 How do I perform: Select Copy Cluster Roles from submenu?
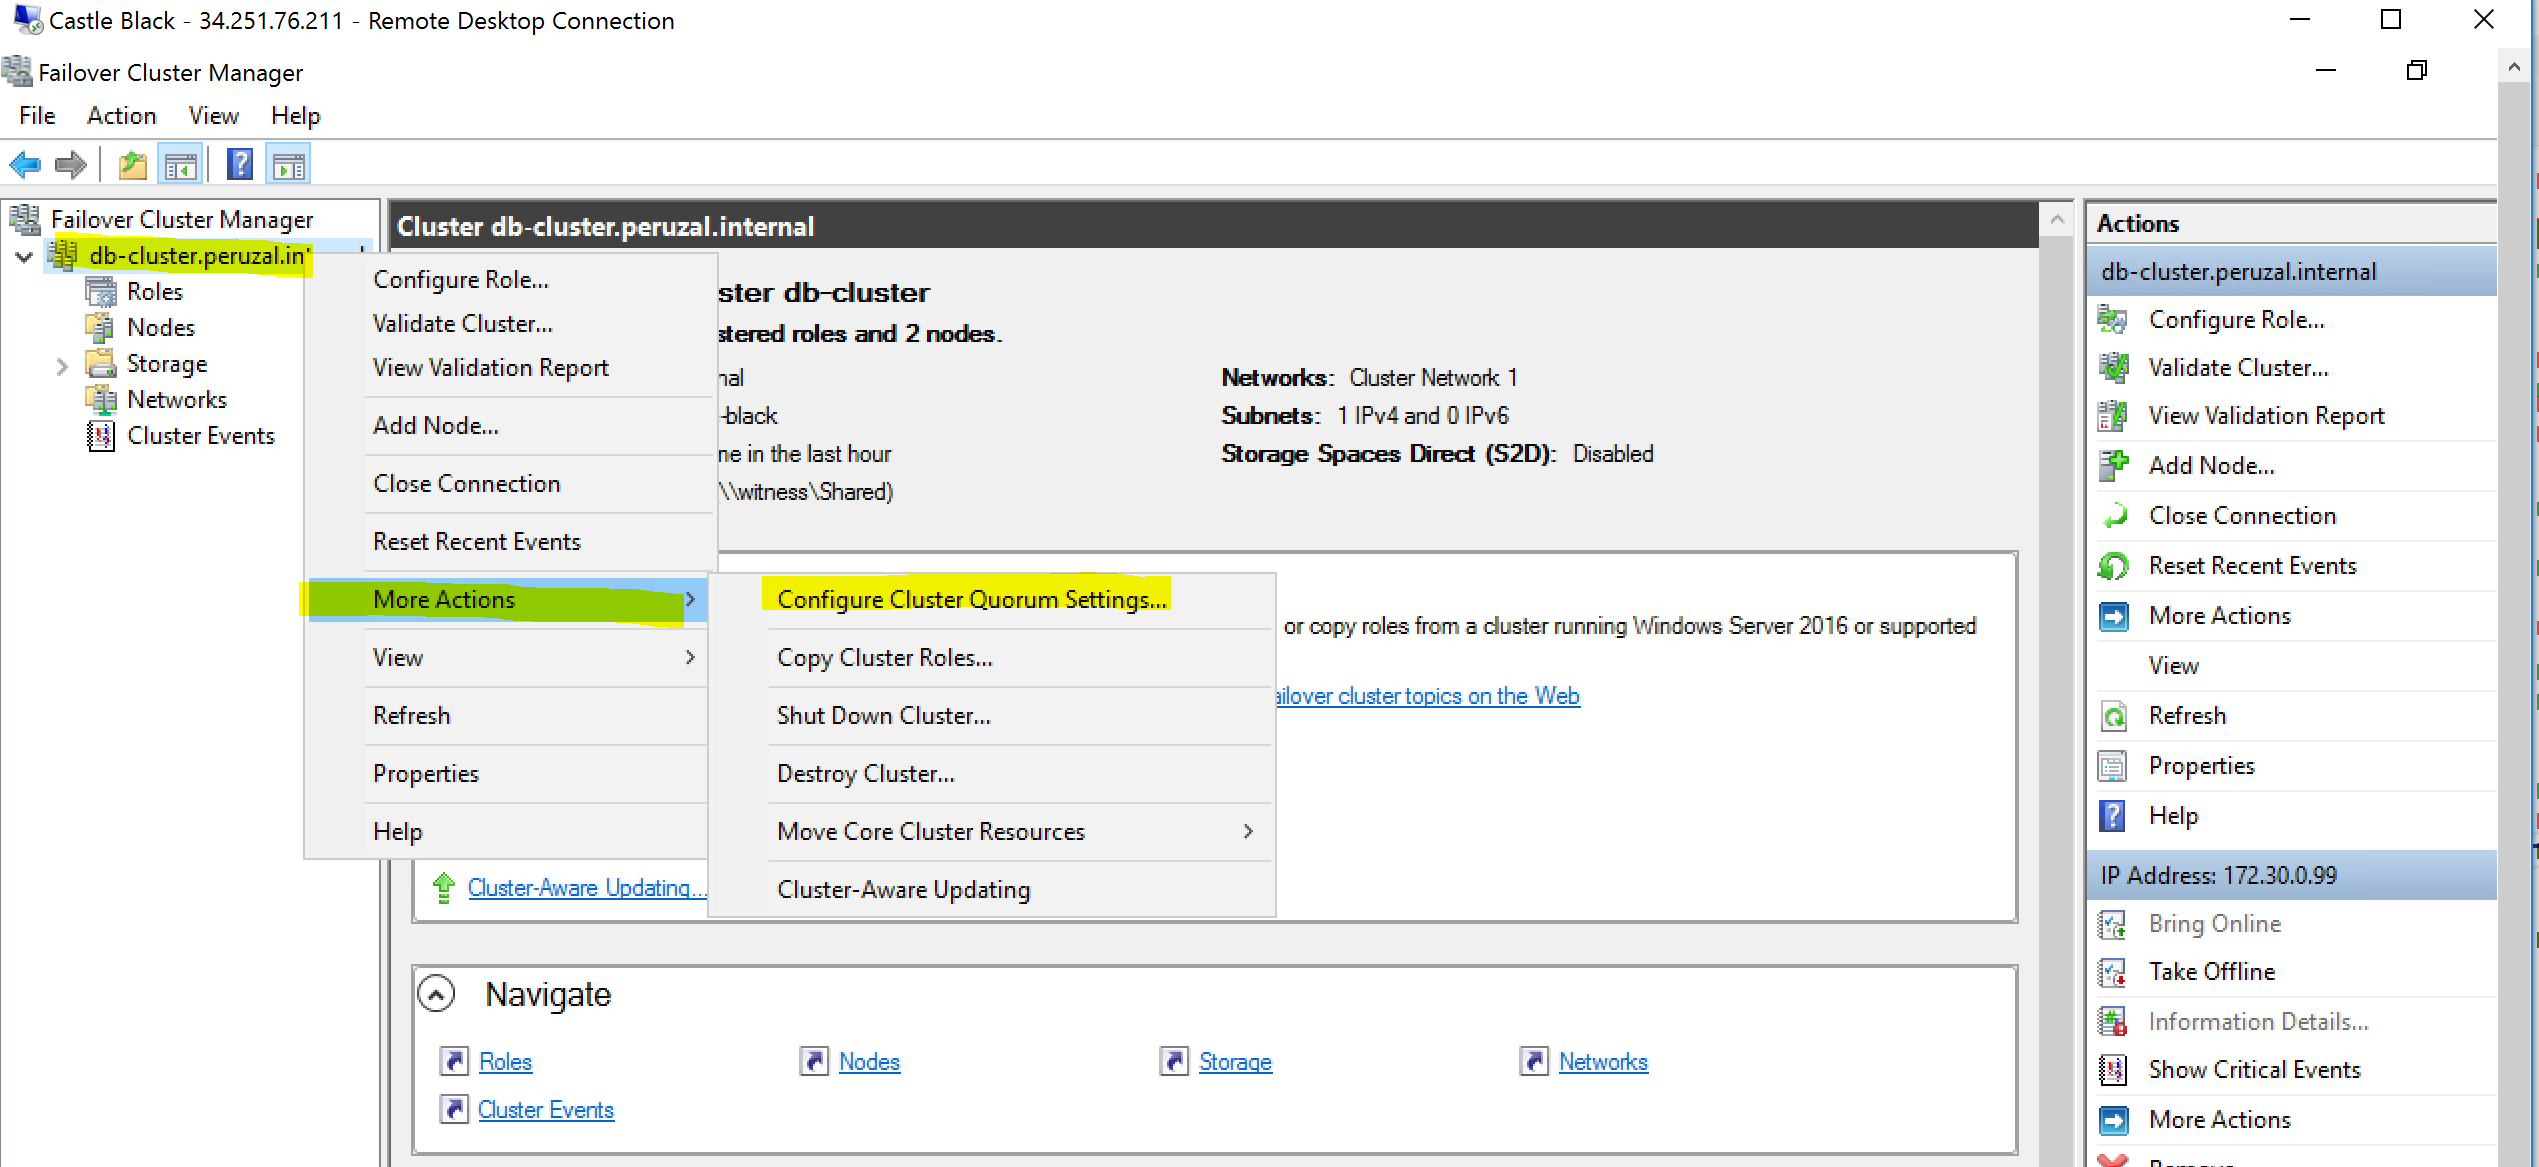click(885, 657)
